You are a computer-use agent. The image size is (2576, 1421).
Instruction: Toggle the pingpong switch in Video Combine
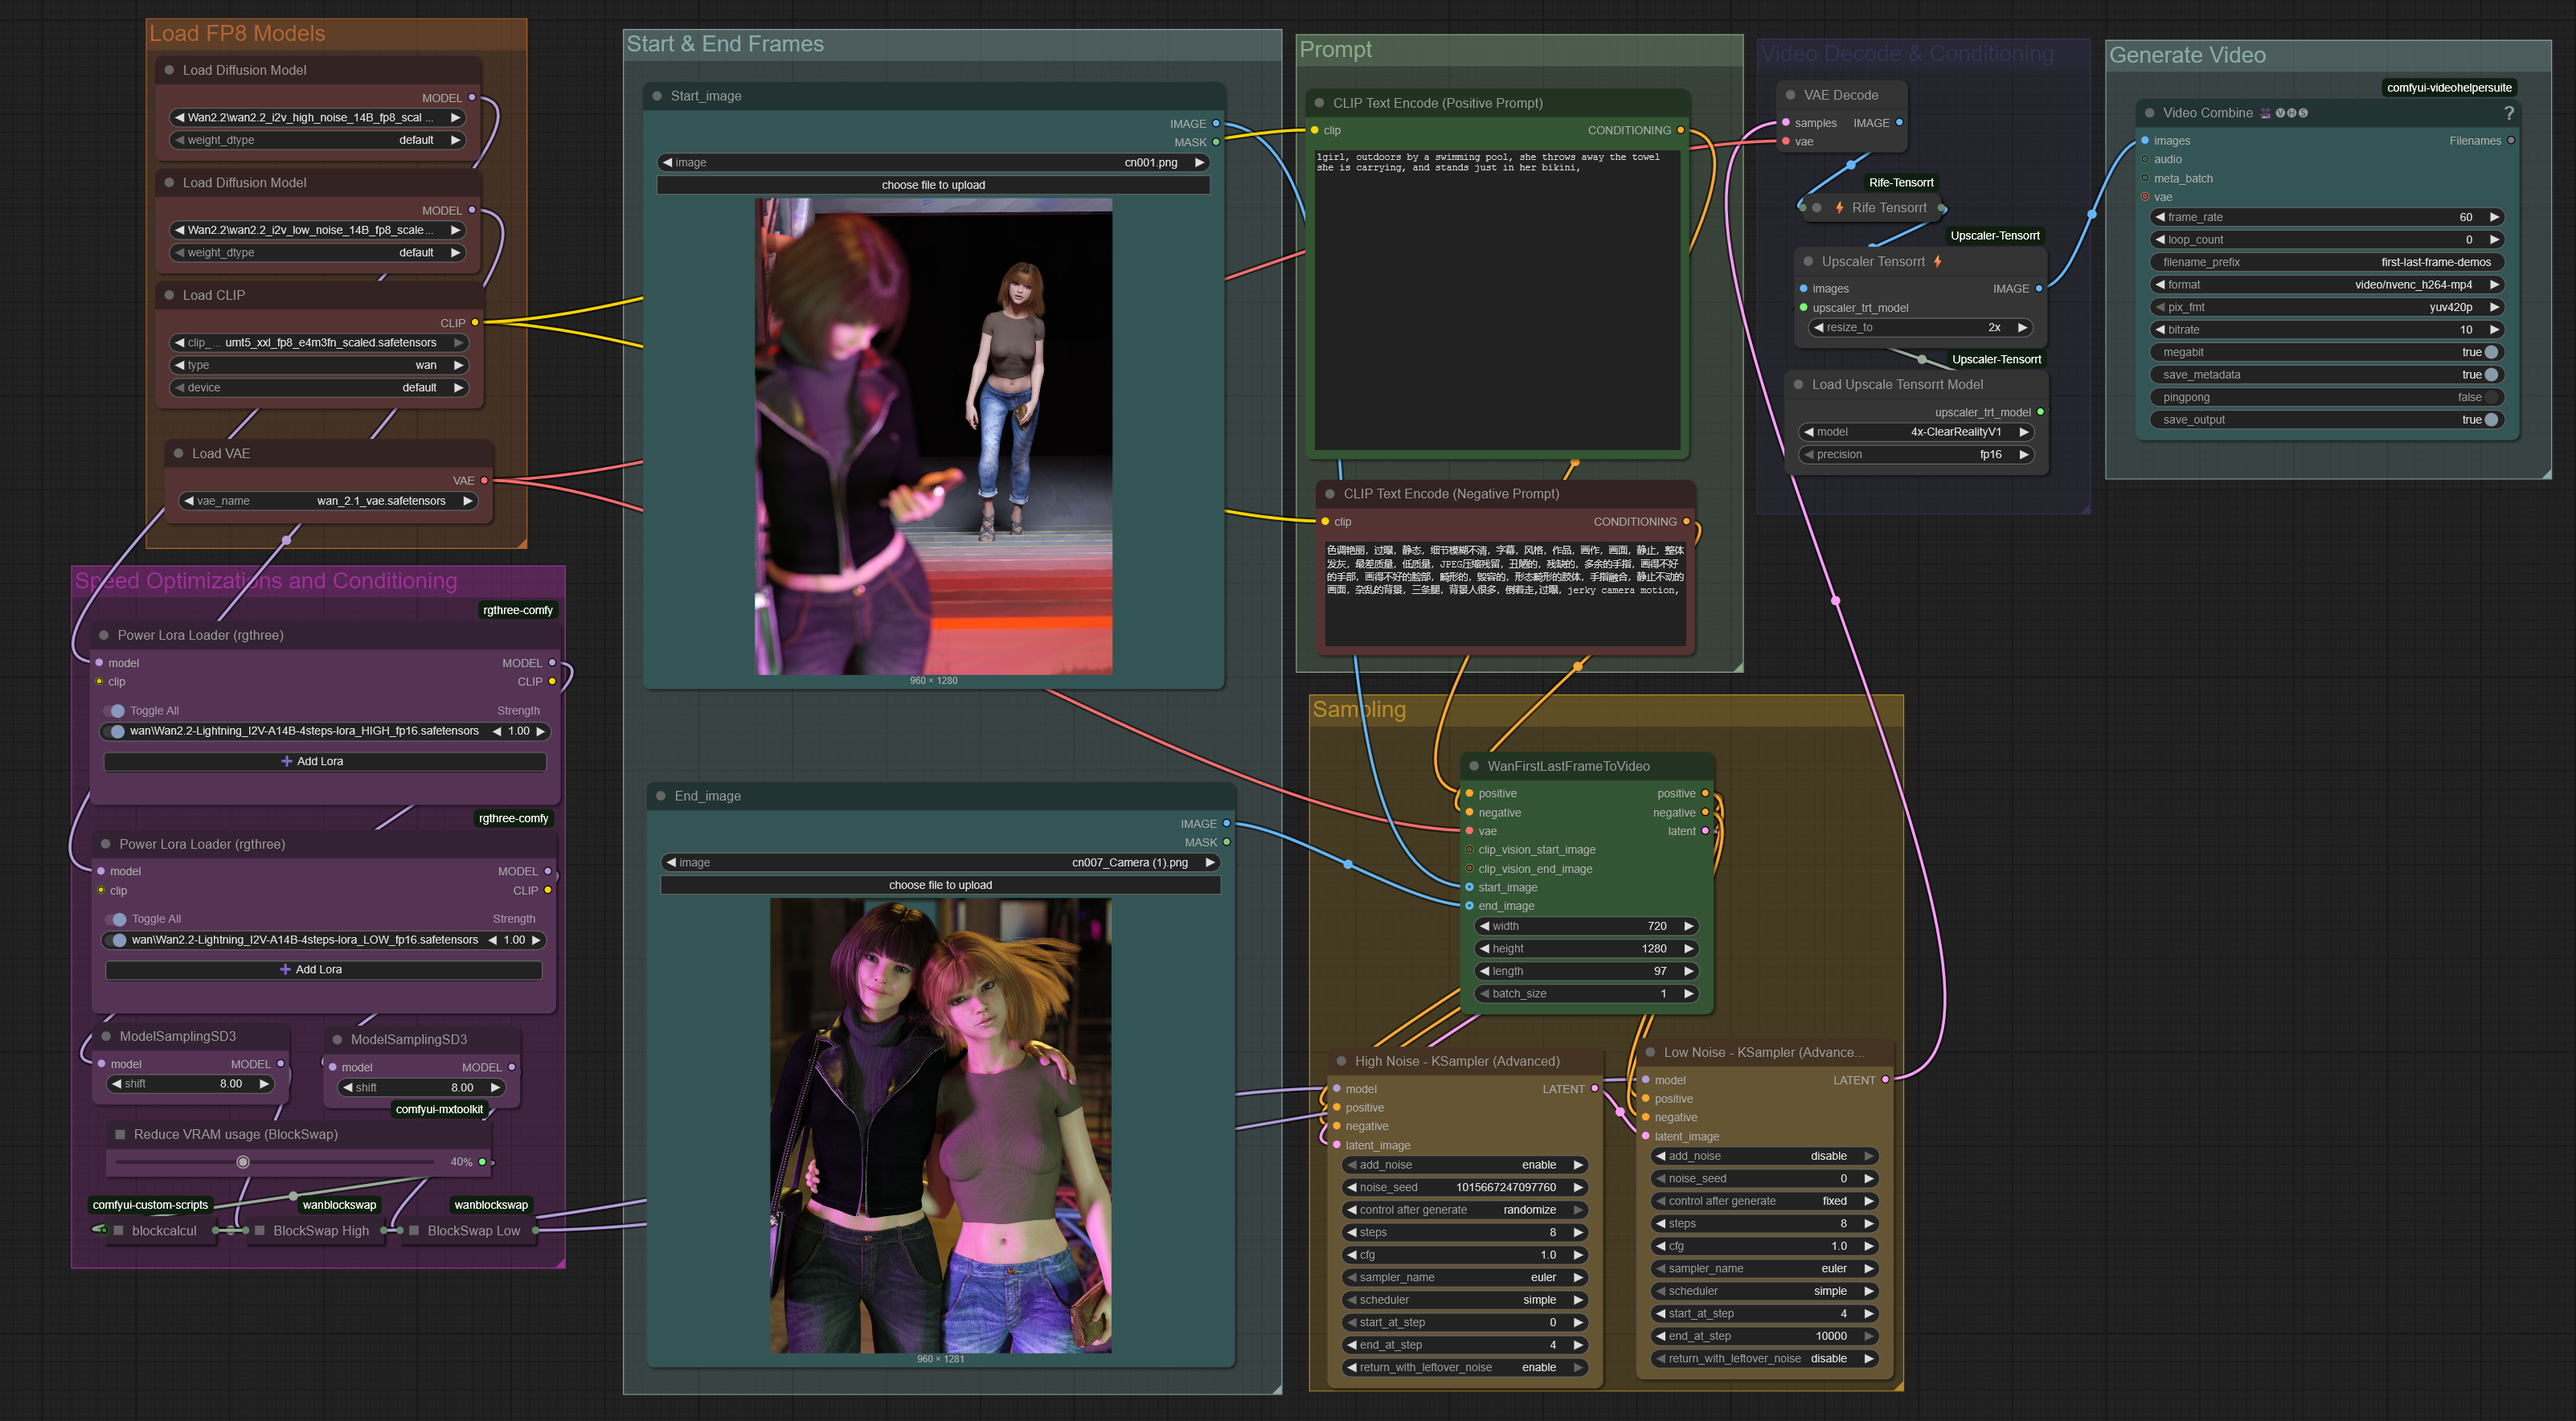point(2491,397)
